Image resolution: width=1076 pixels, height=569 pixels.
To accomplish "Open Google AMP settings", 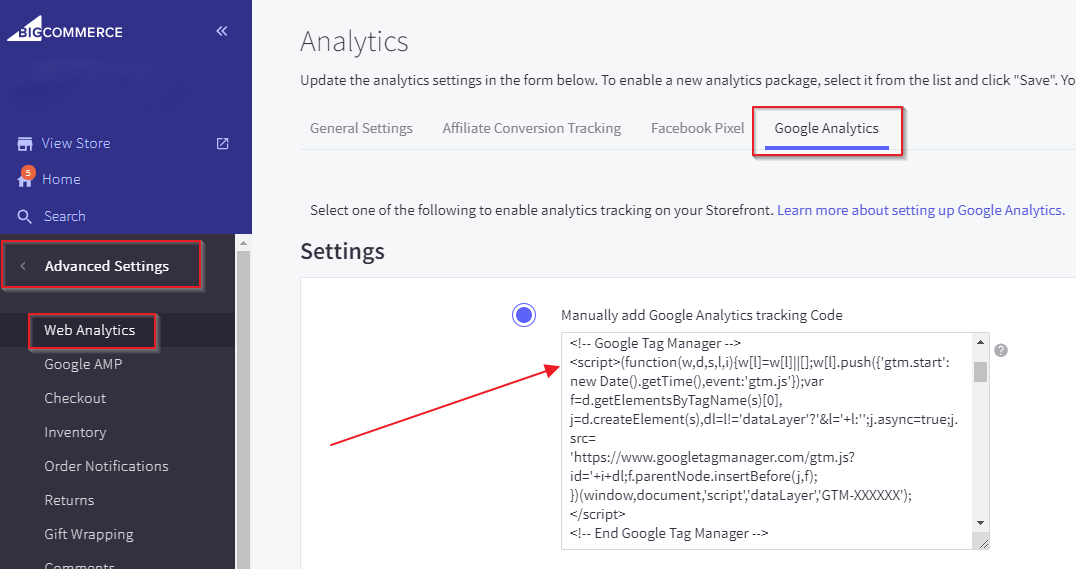I will pyautogui.click(x=83, y=364).
